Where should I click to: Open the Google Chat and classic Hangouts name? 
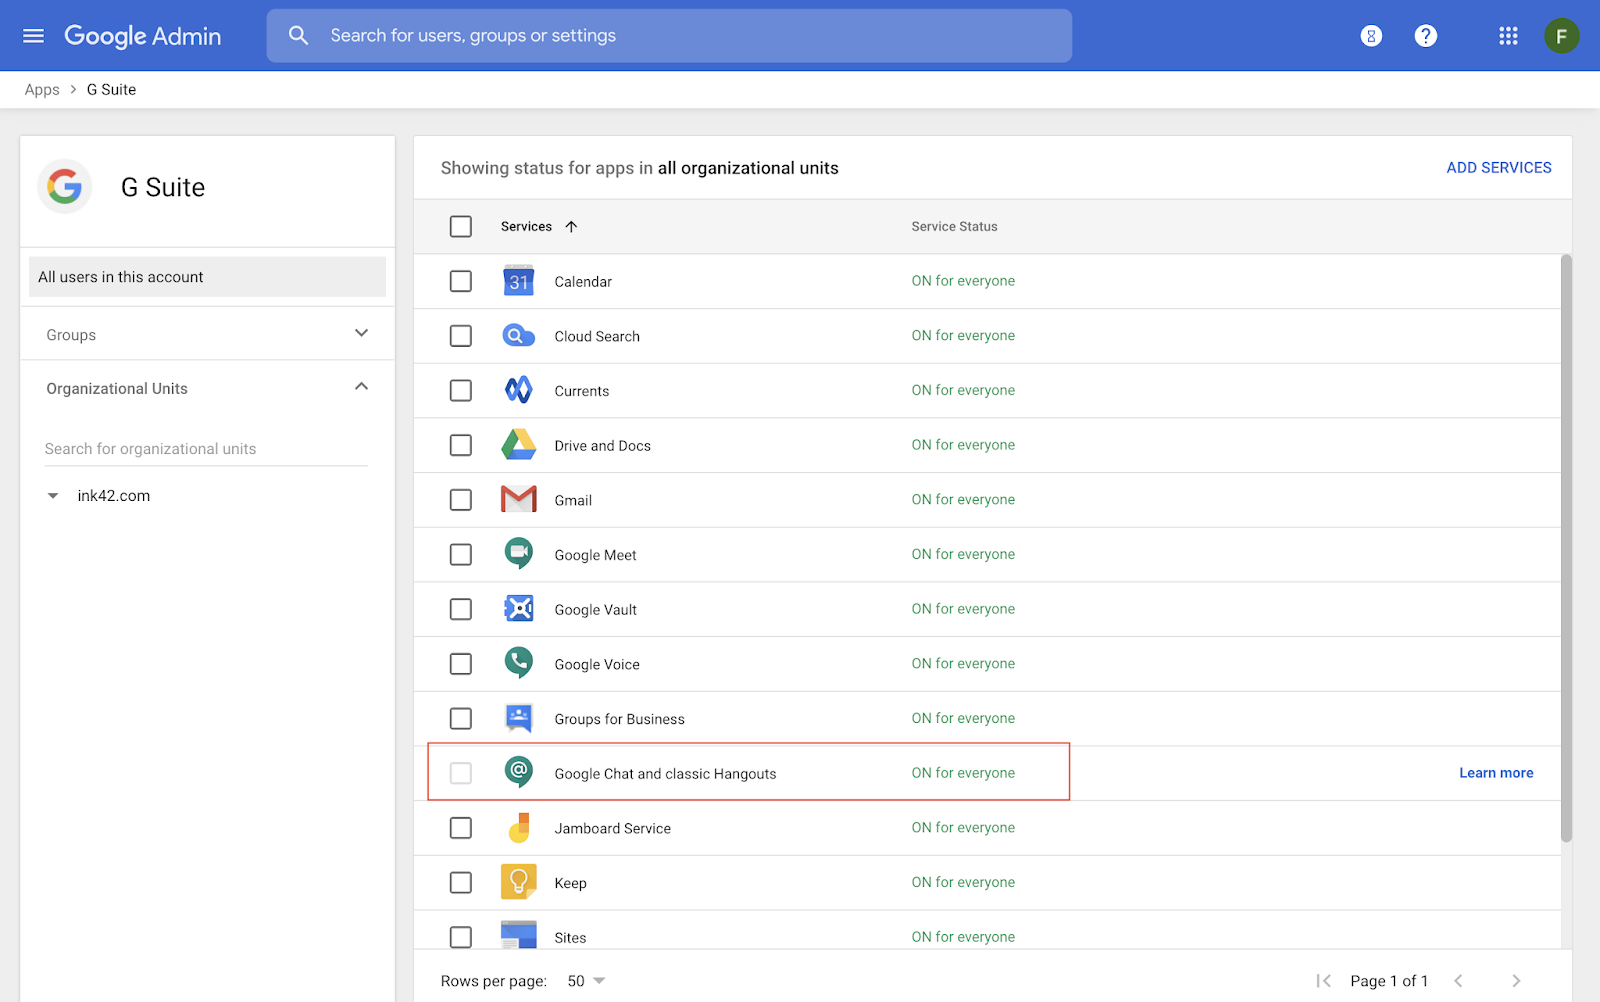(665, 774)
